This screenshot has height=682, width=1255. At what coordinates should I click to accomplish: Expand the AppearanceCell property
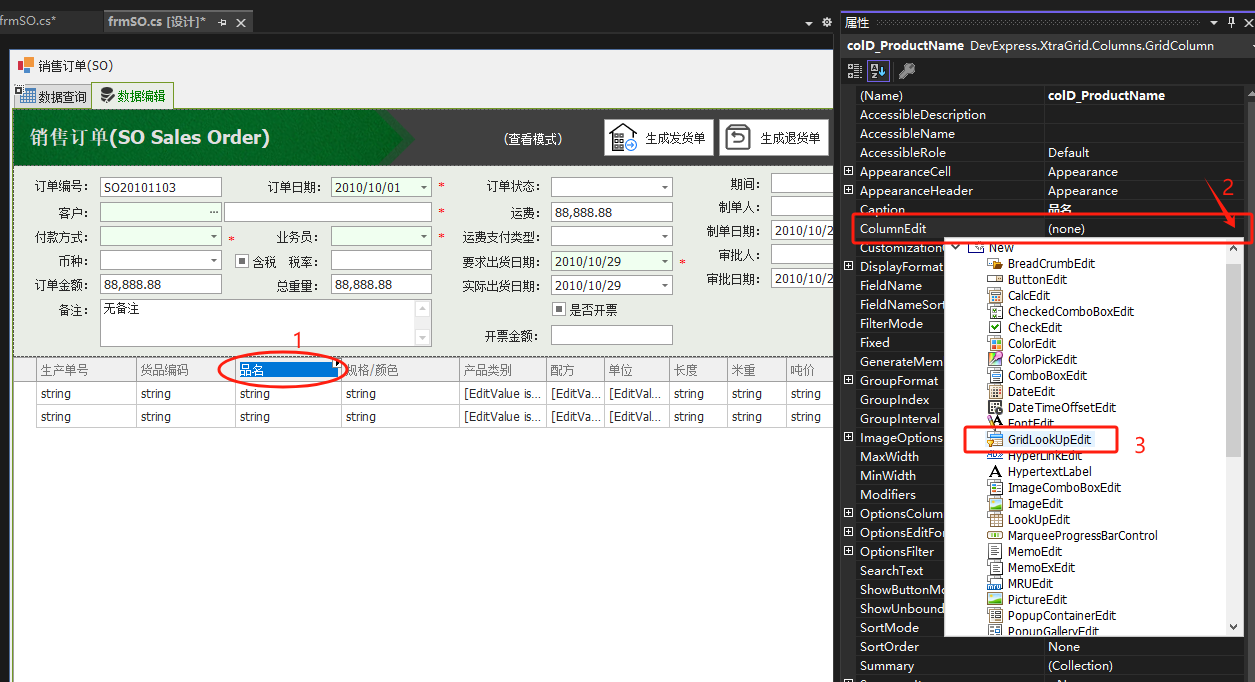click(849, 171)
